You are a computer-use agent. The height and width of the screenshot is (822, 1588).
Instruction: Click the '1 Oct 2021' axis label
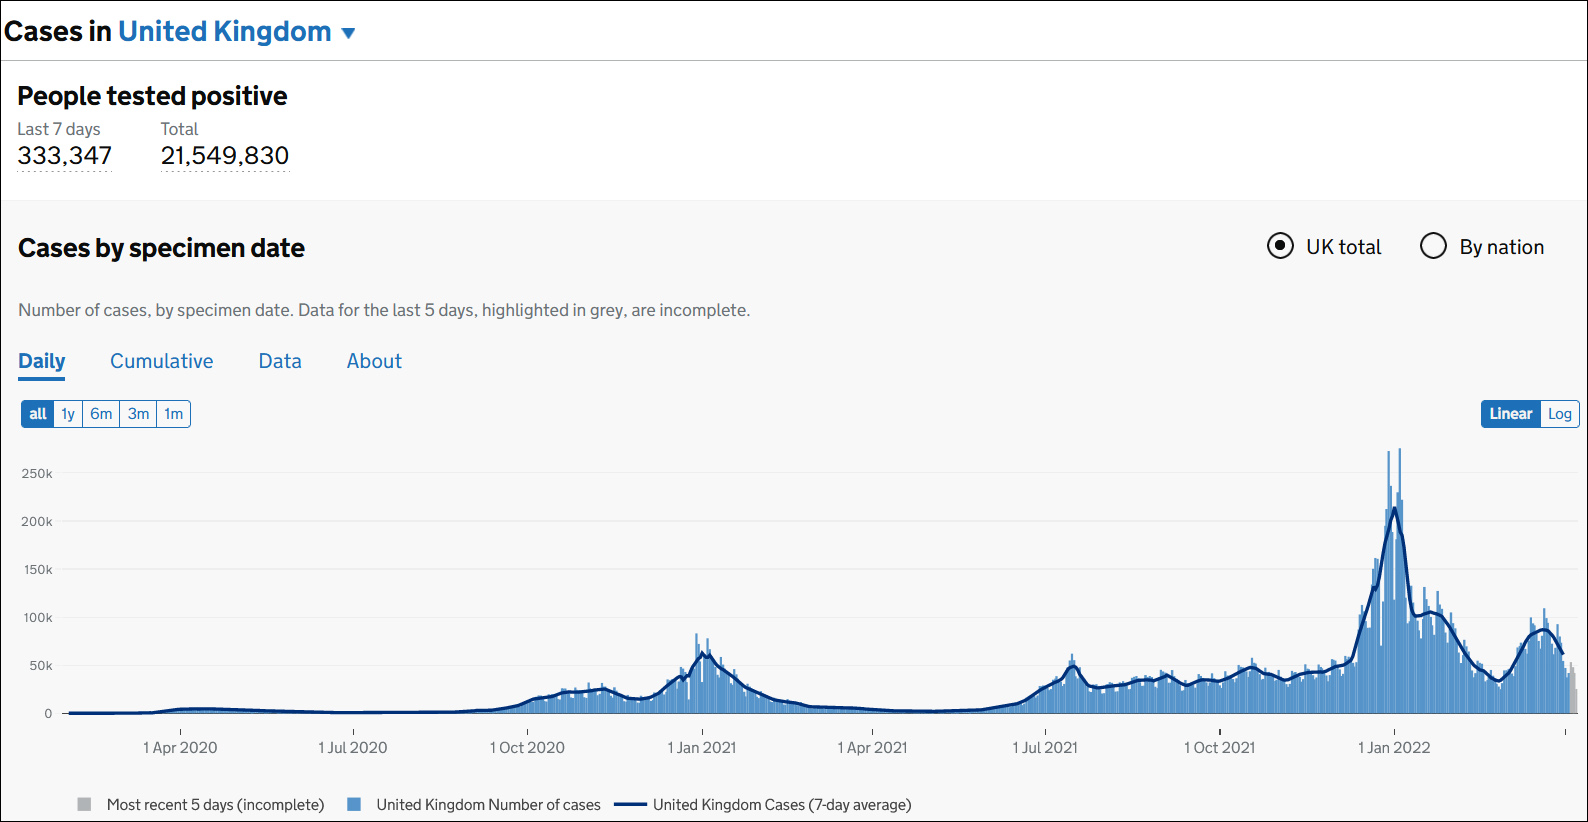click(x=1219, y=748)
